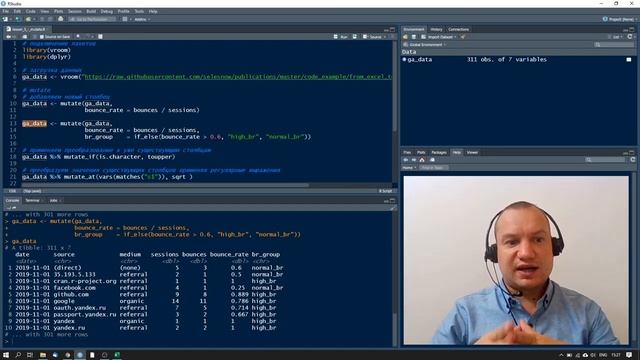Image resolution: width=640 pixels, height=360 pixels.
Task: Switch to the Plots tab
Action: [421, 152]
